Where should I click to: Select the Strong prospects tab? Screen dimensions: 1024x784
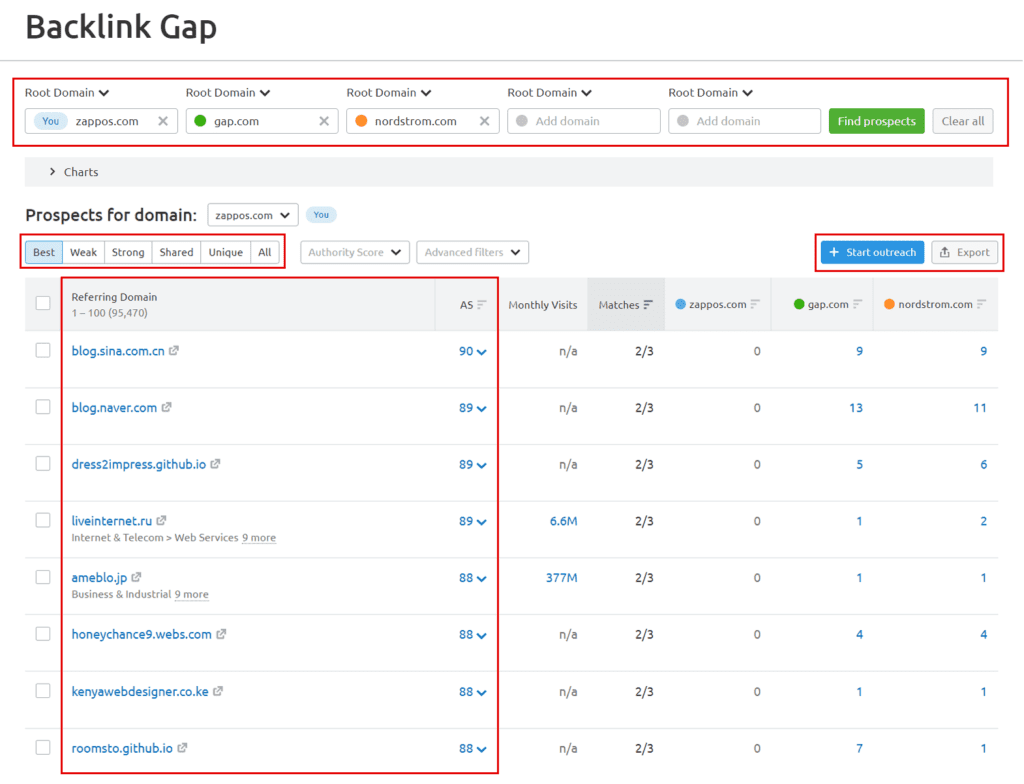pyautogui.click(x=128, y=252)
